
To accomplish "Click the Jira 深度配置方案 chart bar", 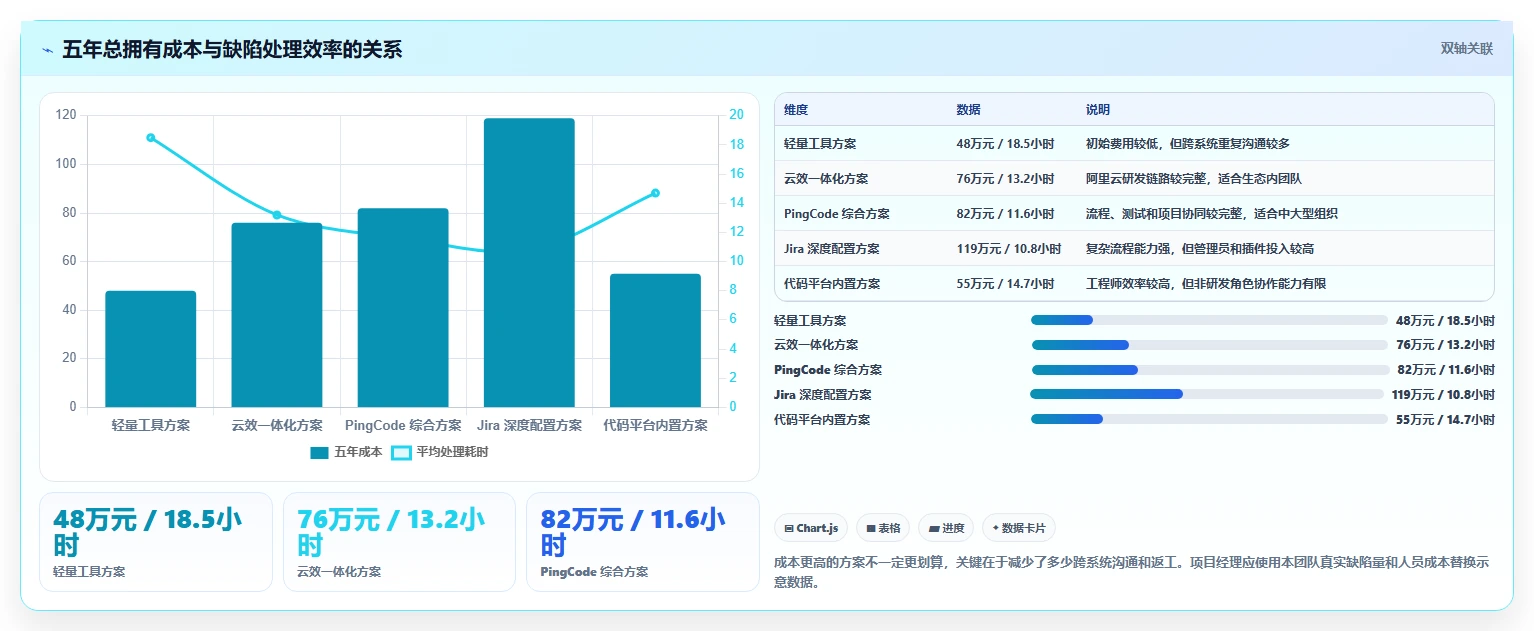I will pyautogui.click(x=529, y=263).
